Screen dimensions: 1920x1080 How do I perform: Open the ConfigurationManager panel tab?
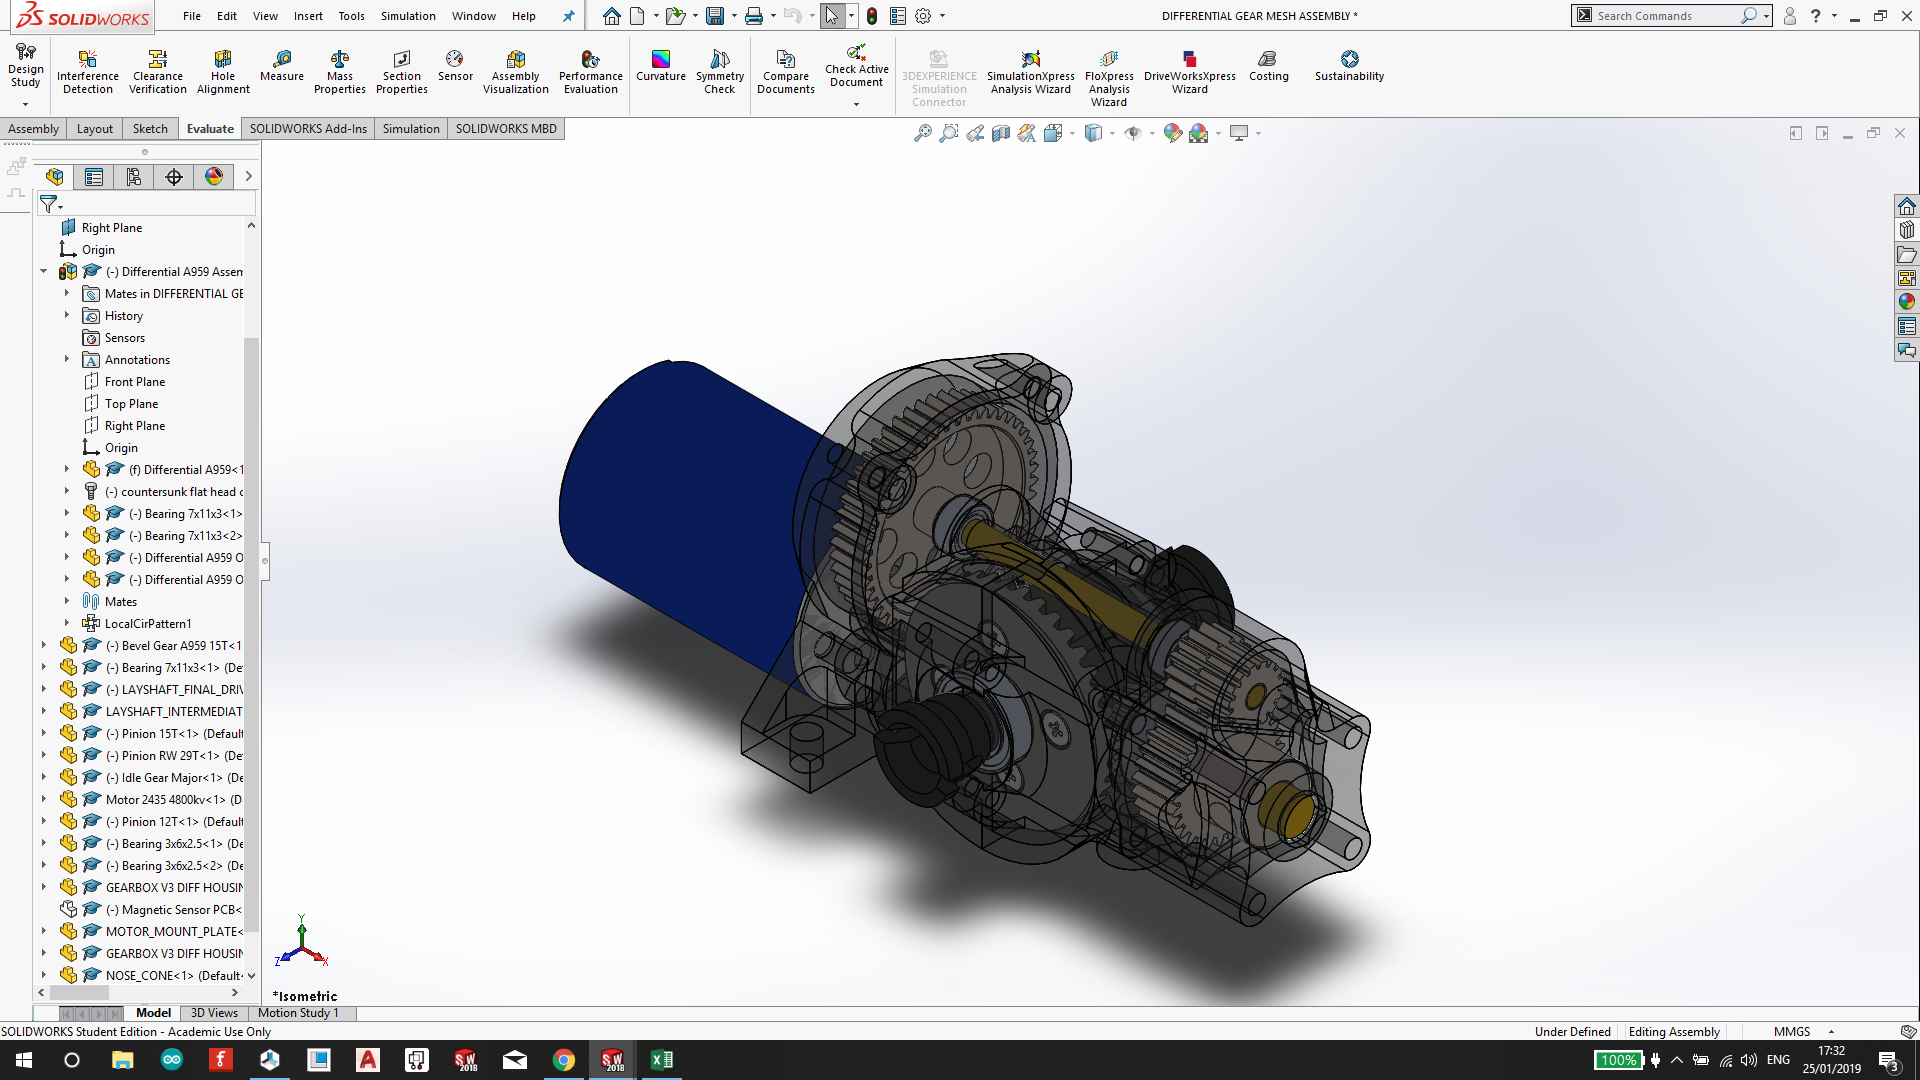134,177
